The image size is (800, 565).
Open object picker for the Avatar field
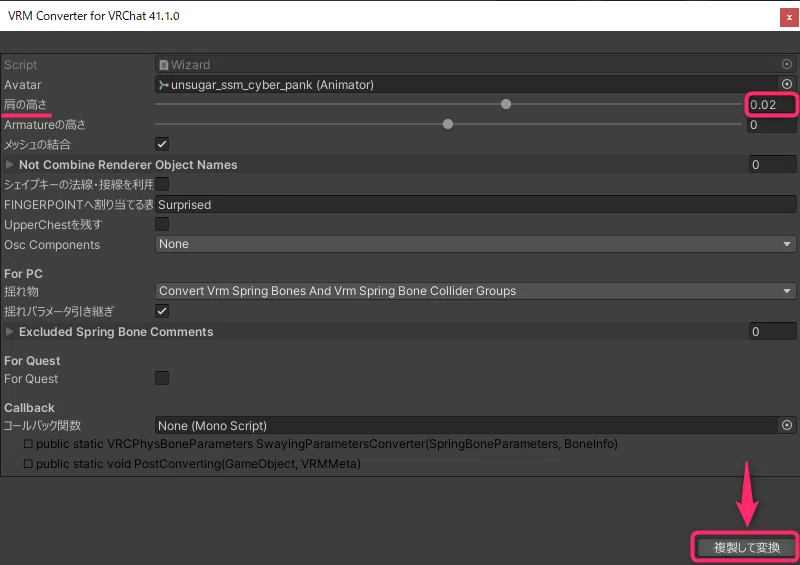(x=787, y=84)
